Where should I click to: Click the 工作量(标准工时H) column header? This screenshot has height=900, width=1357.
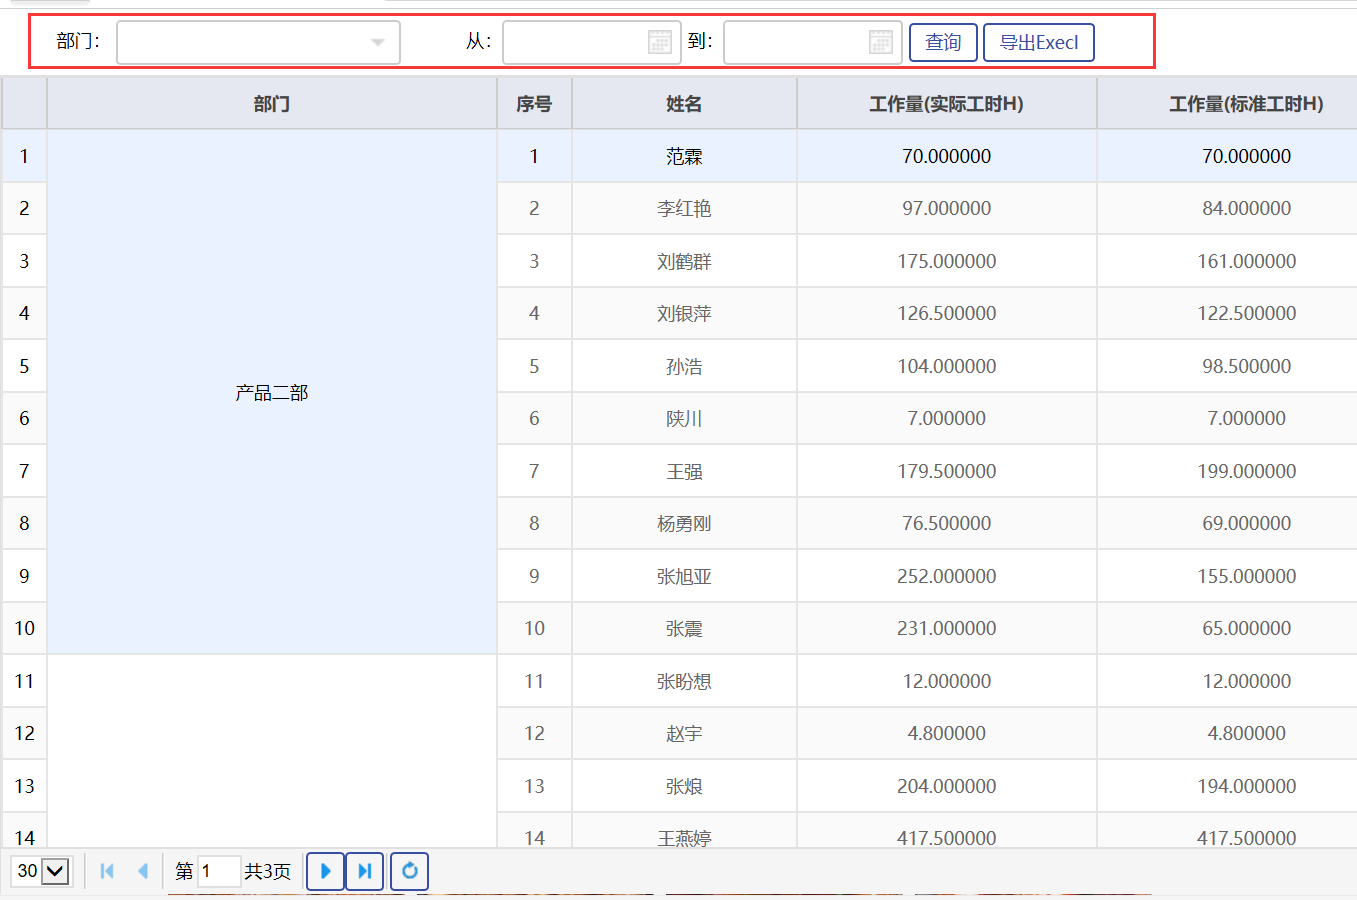[x=1246, y=104]
